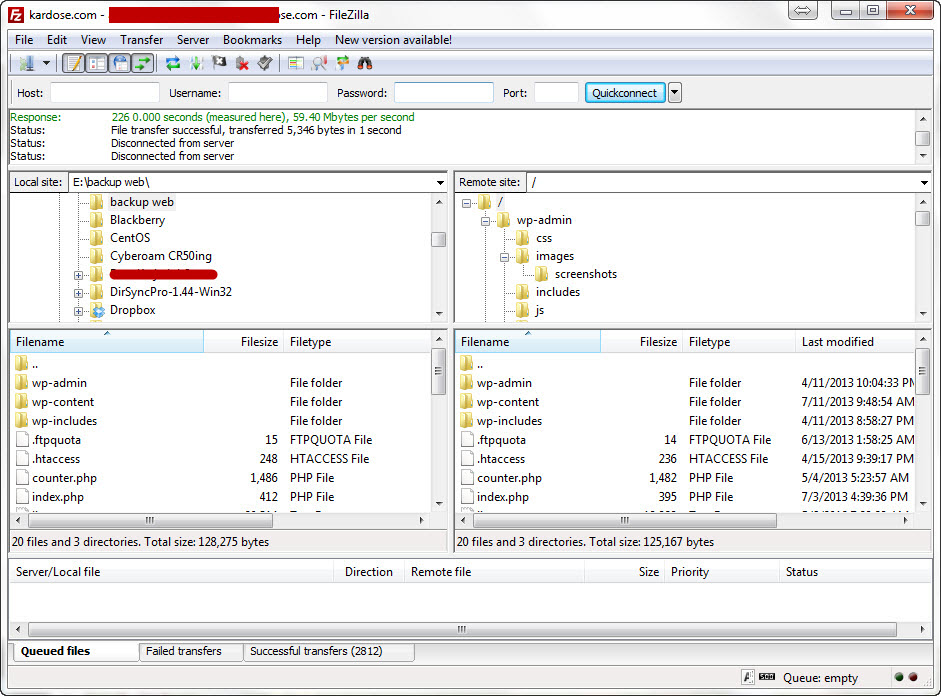This screenshot has height=696, width=941.
Task: Toggle directory comparison
Action: pyautogui.click(x=319, y=63)
